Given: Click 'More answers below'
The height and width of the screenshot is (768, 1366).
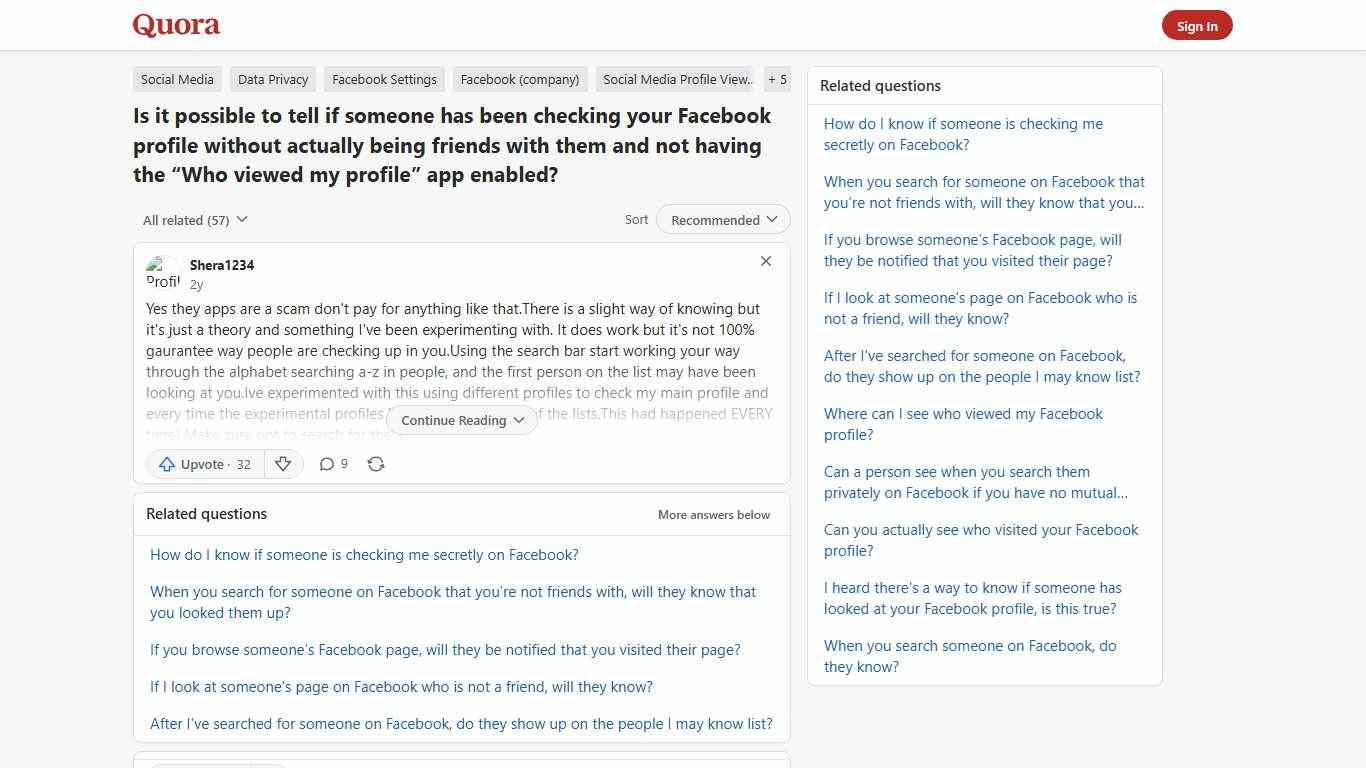Looking at the screenshot, I should click(x=713, y=514).
